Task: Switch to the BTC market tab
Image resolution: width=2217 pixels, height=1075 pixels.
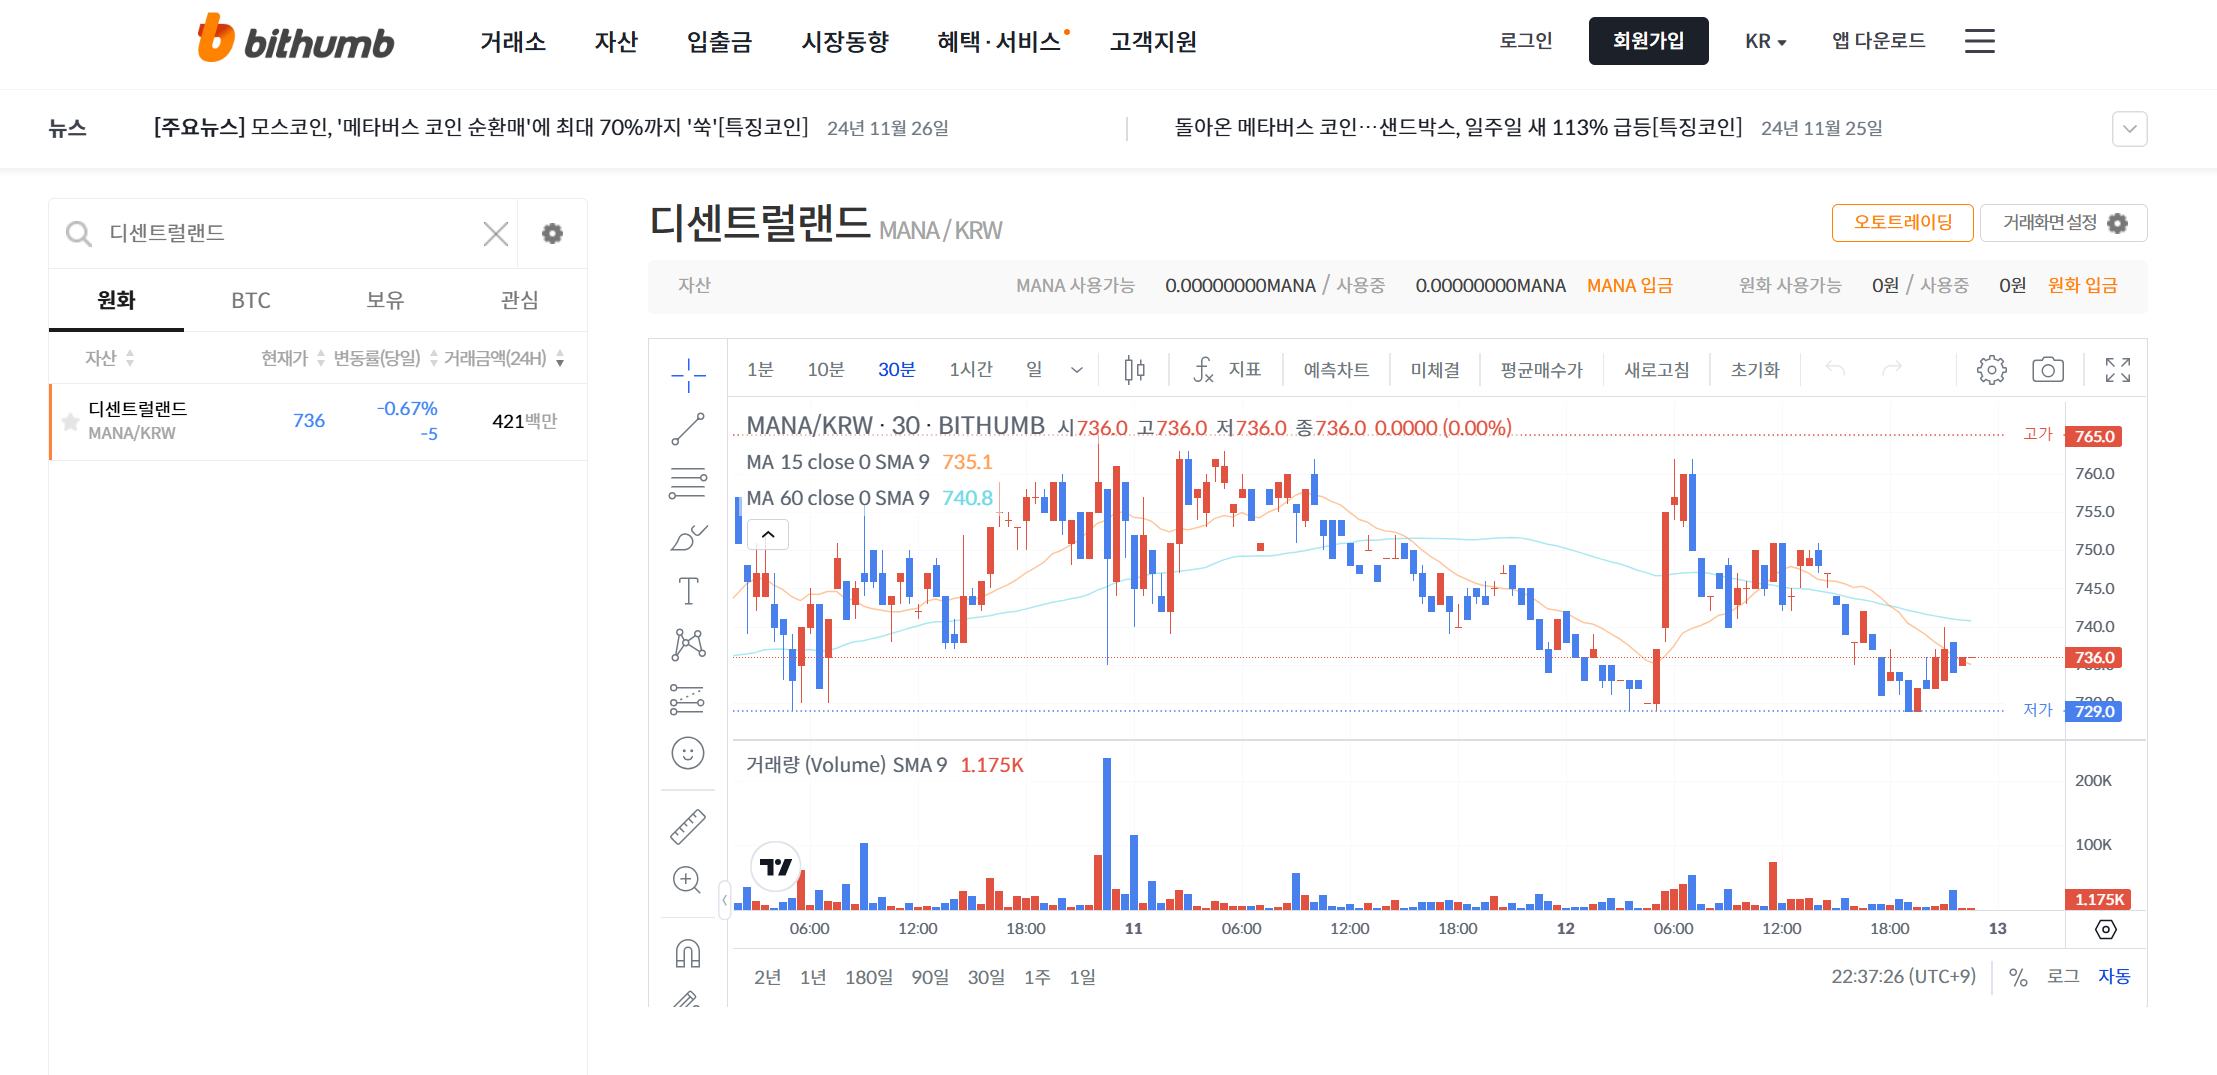Action: pos(251,300)
